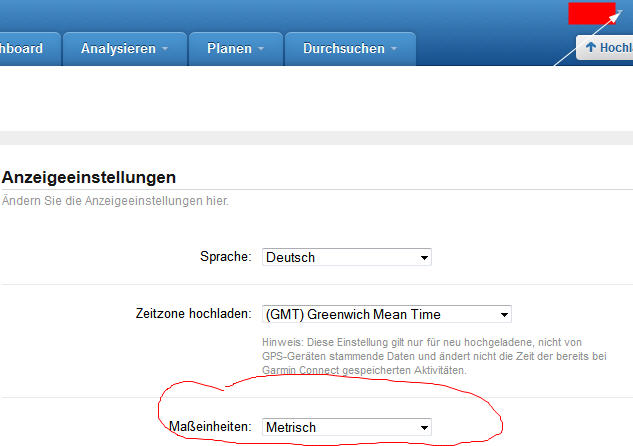
Task: Select the Planen menu tab
Action: click(x=228, y=48)
